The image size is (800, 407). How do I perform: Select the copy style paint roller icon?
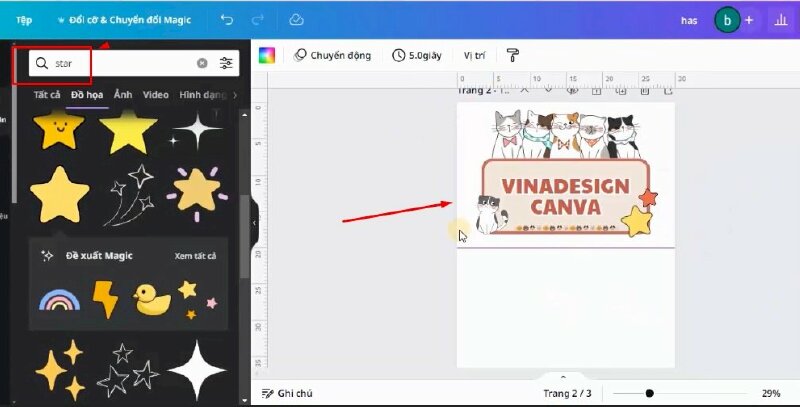pos(513,55)
